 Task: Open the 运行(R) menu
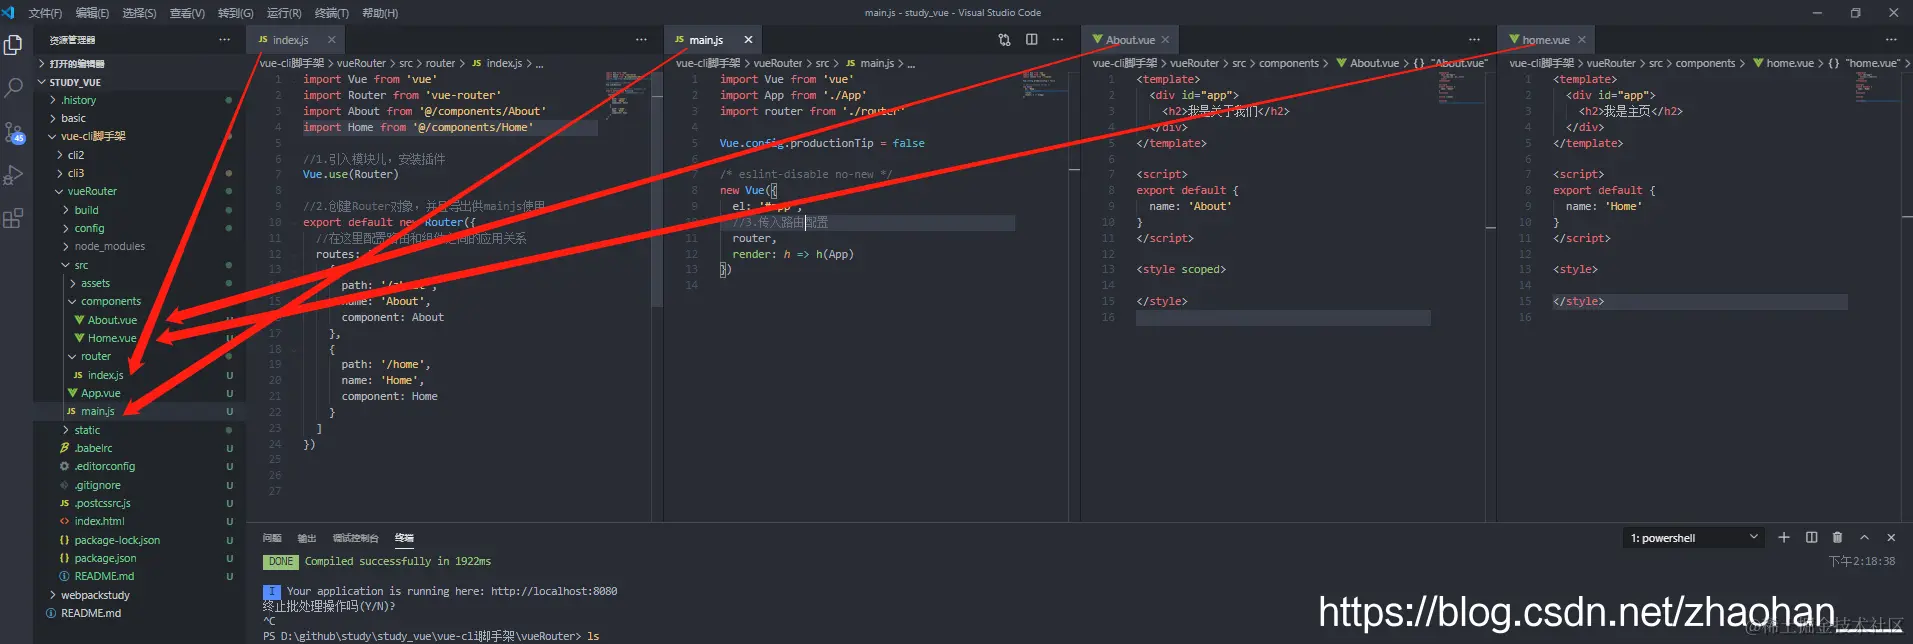coord(284,13)
